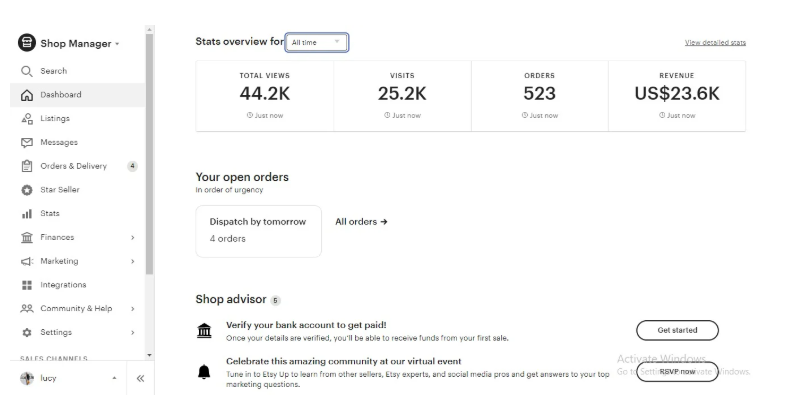Expand the Settings submenu arrow
The width and height of the screenshot is (808, 395).
click(x=132, y=333)
